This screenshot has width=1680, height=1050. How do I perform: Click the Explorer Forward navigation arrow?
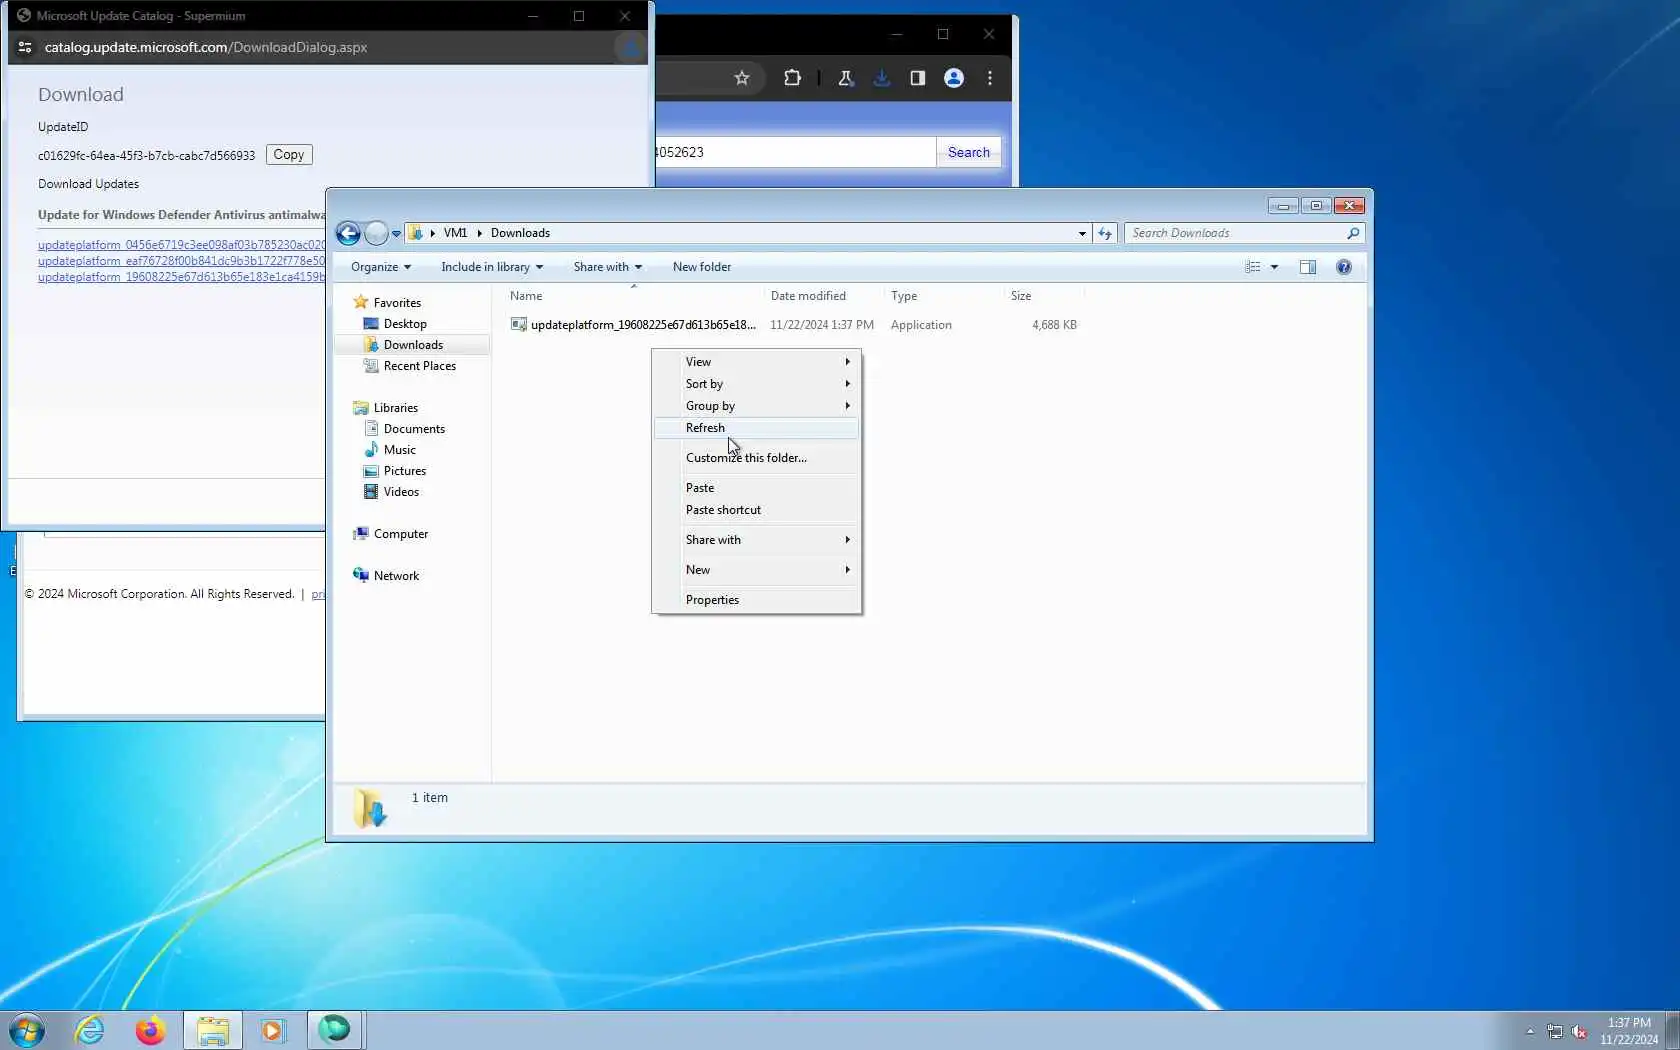coord(376,233)
